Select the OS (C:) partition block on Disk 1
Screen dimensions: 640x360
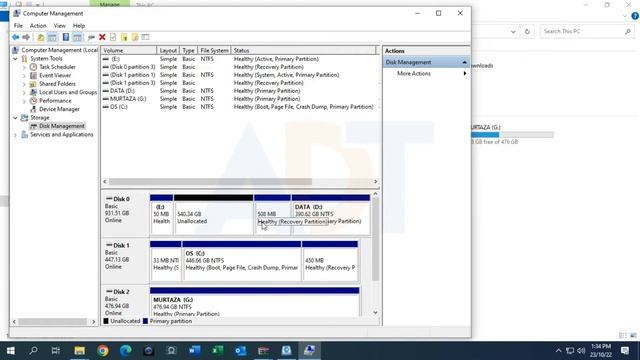point(242,261)
